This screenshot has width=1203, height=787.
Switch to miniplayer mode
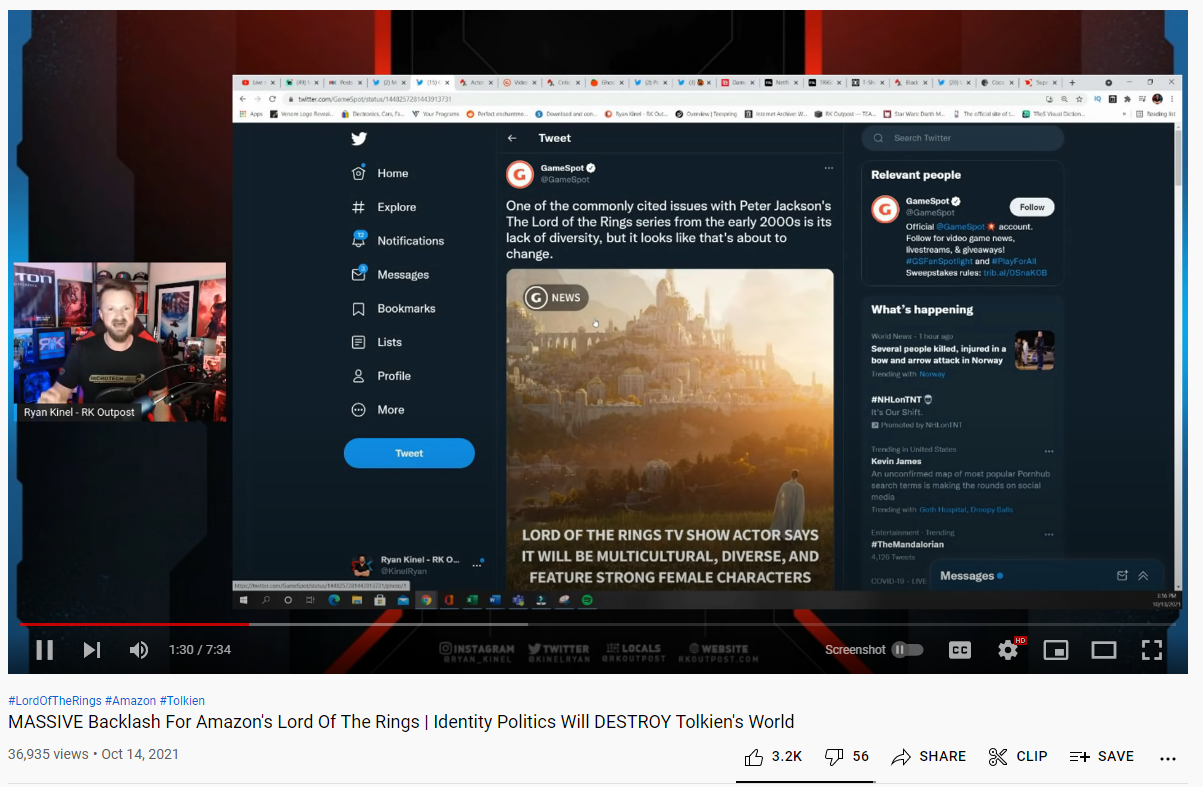1055,650
